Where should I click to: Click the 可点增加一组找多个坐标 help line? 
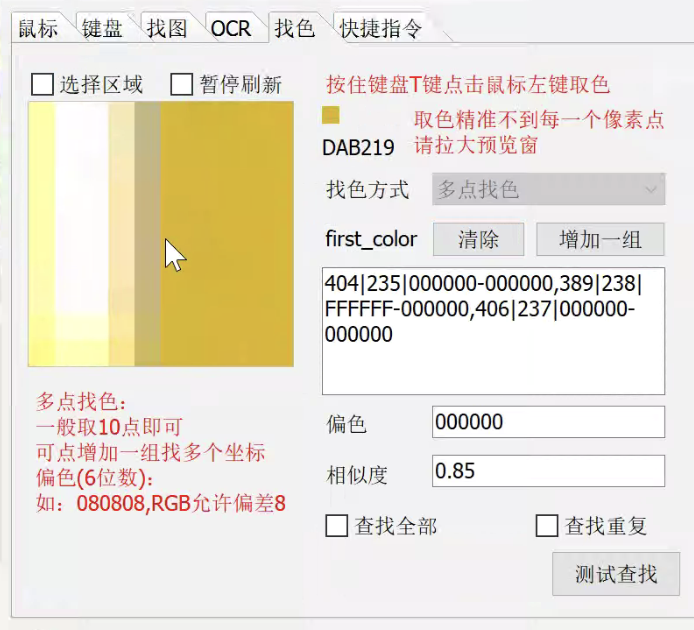coord(150,452)
